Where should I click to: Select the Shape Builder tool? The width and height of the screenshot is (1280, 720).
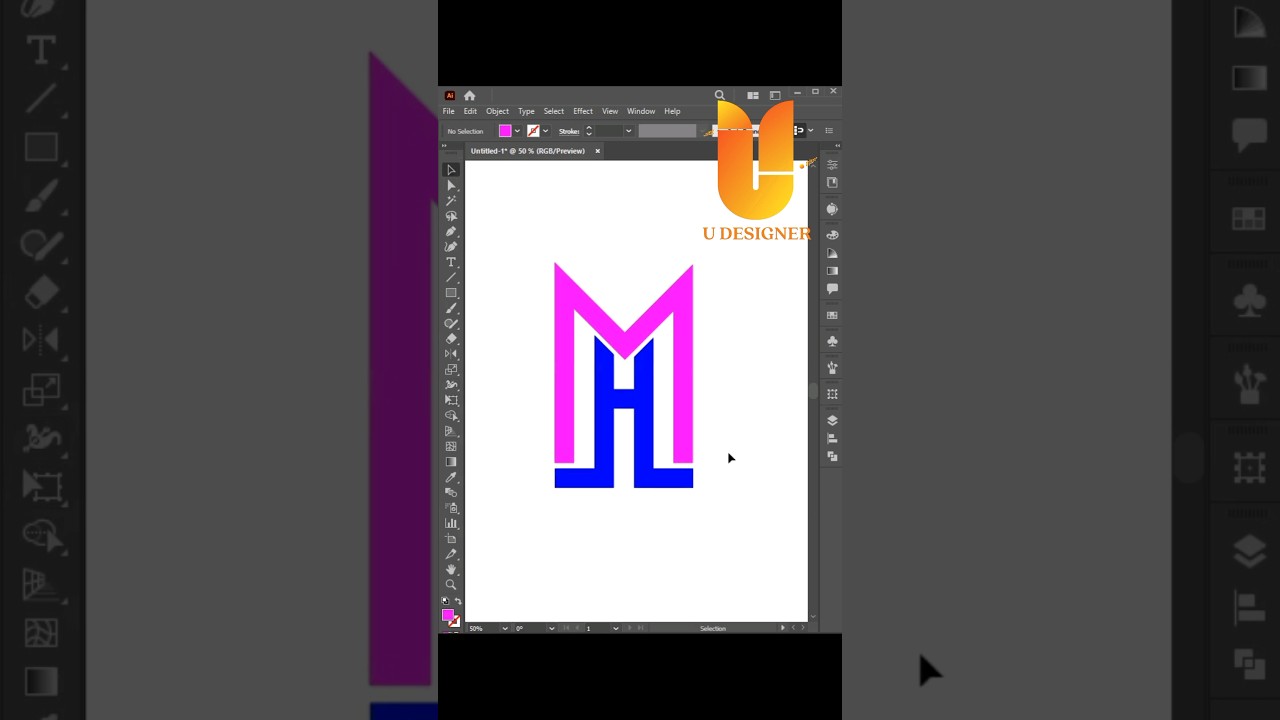(x=451, y=416)
